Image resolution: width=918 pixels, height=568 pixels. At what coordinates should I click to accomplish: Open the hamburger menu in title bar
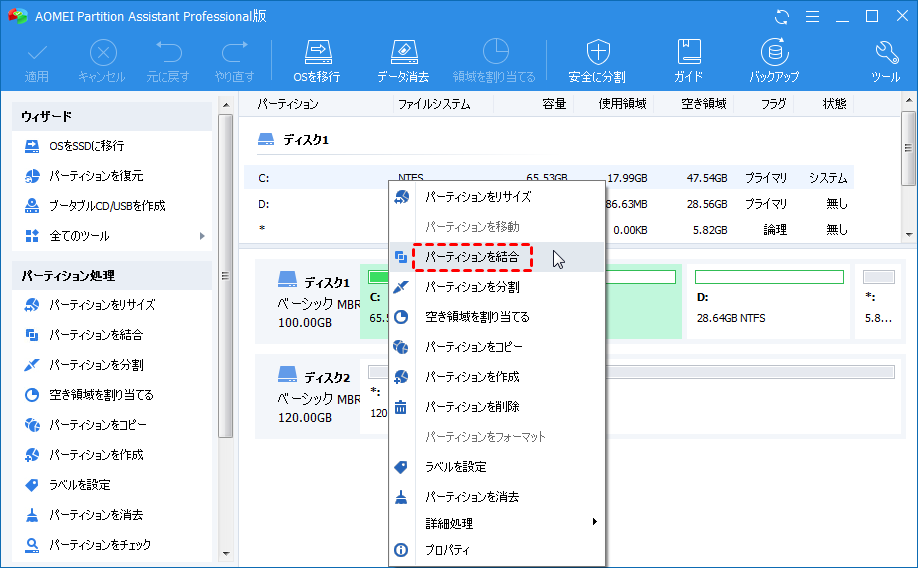[812, 16]
